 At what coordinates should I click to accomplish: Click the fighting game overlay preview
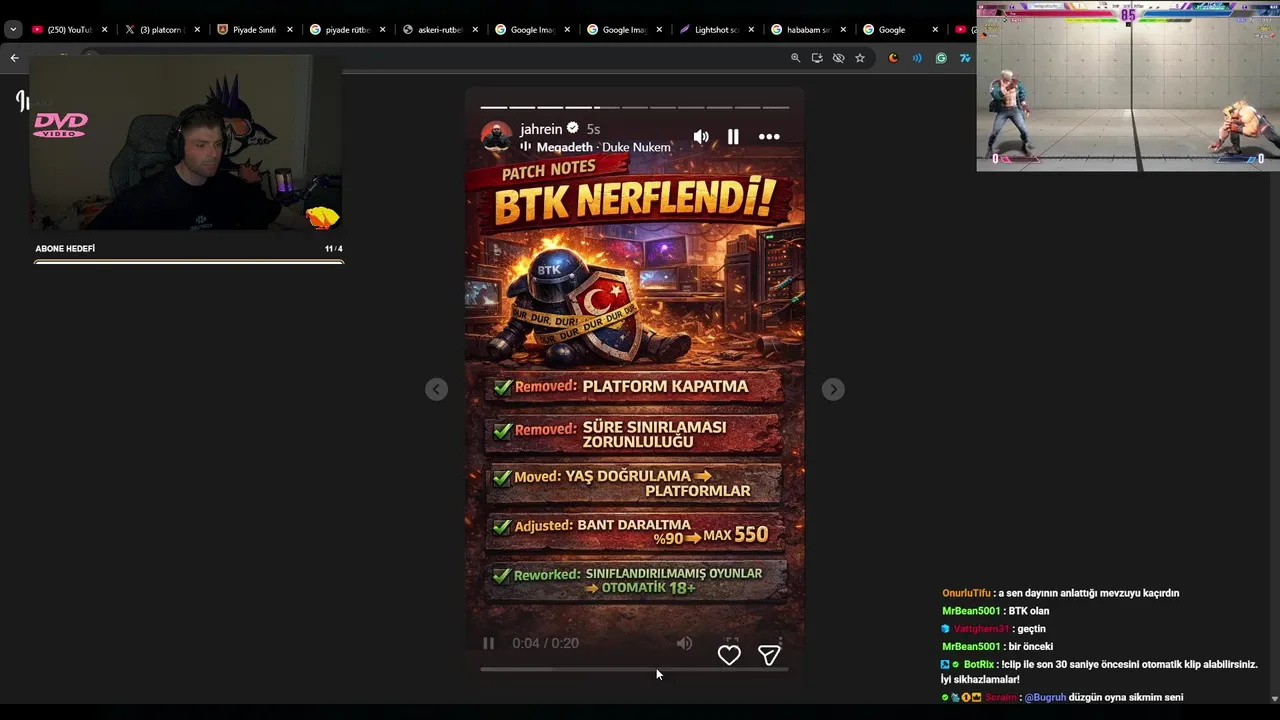pos(1128,86)
